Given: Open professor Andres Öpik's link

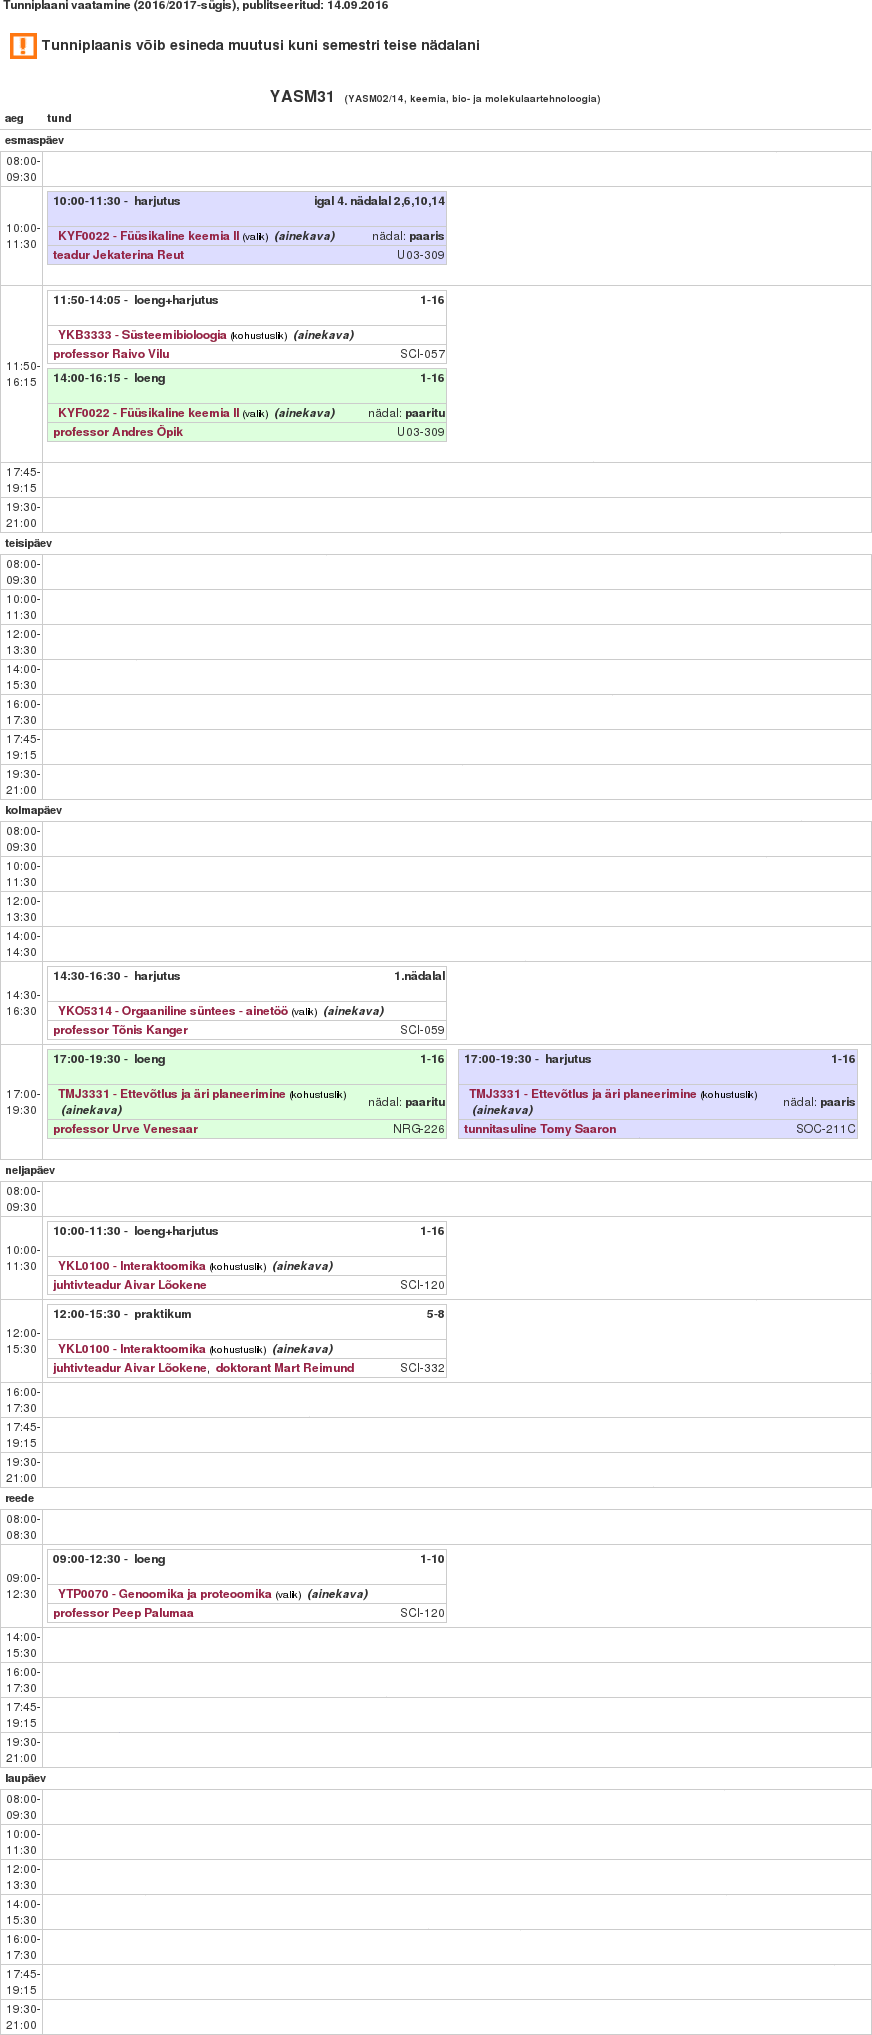Looking at the screenshot, I should point(118,432).
